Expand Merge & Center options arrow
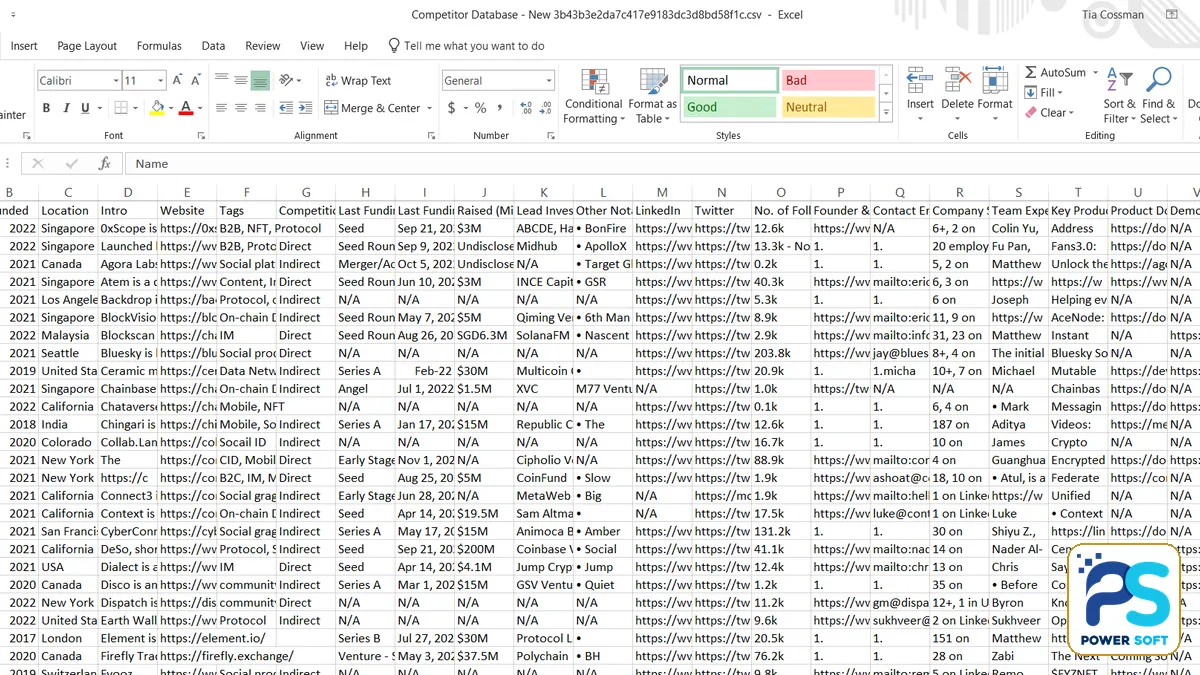Viewport: 1200px width, 675px height. [x=430, y=108]
